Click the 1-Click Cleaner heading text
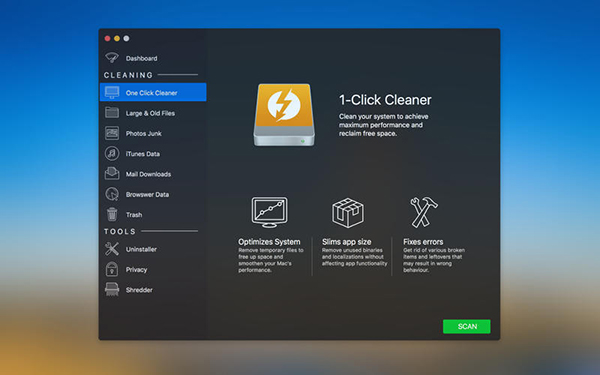Screen dimensions: 600x375 click(385, 100)
